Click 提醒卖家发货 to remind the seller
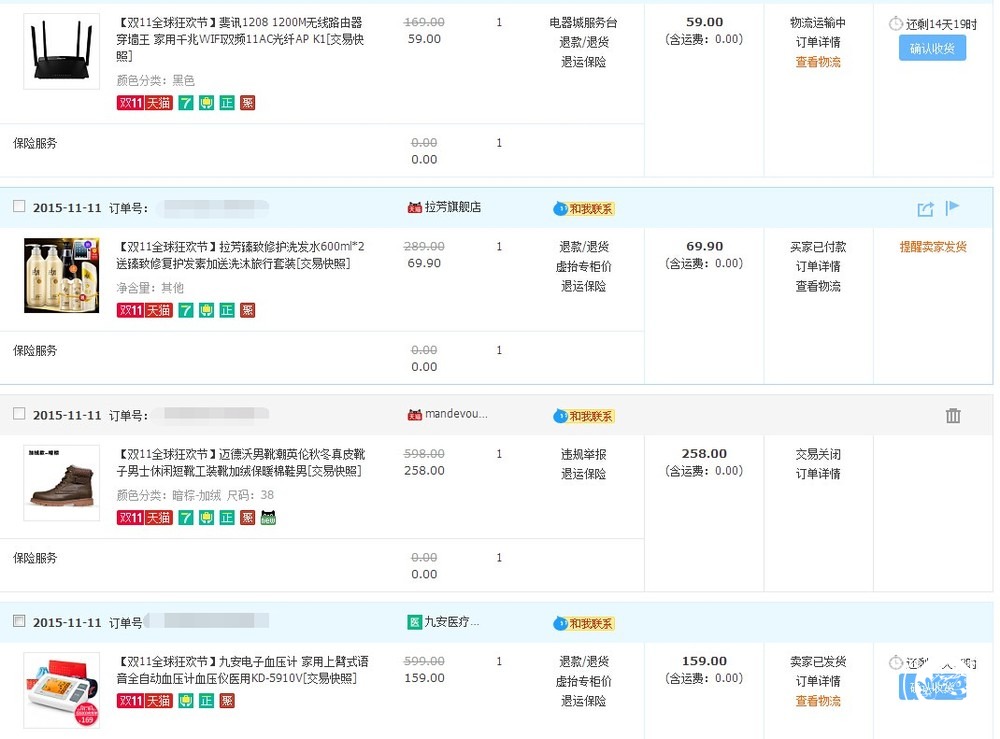This screenshot has width=1000, height=739. [933, 247]
